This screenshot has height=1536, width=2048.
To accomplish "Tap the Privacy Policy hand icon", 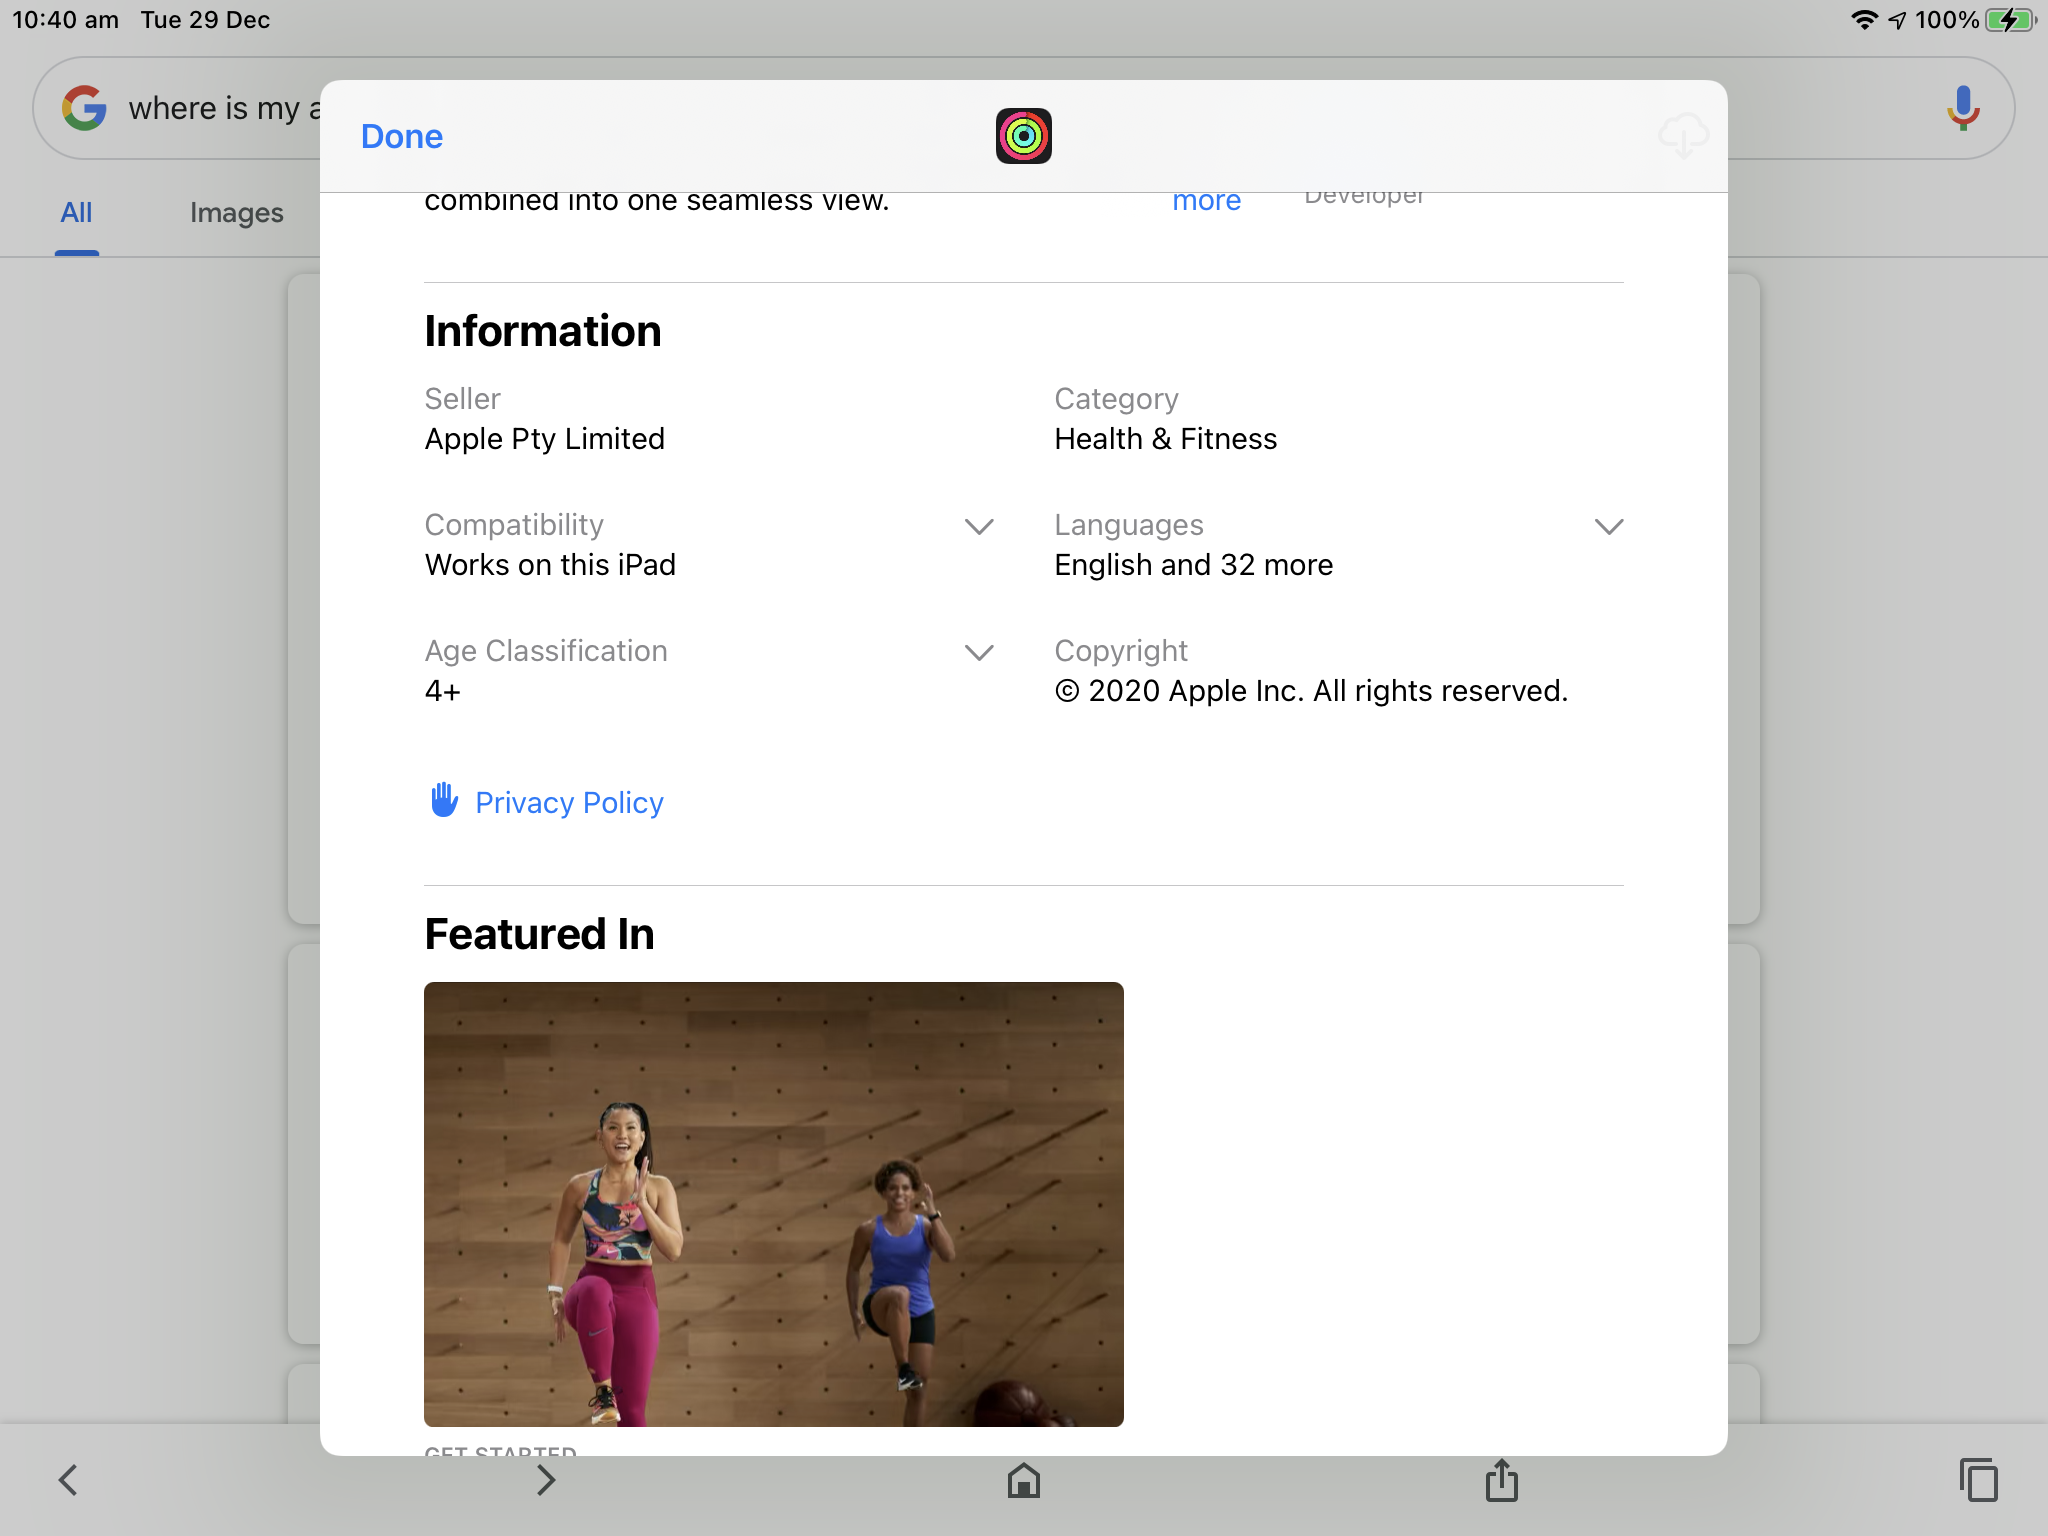I will 444,801.
